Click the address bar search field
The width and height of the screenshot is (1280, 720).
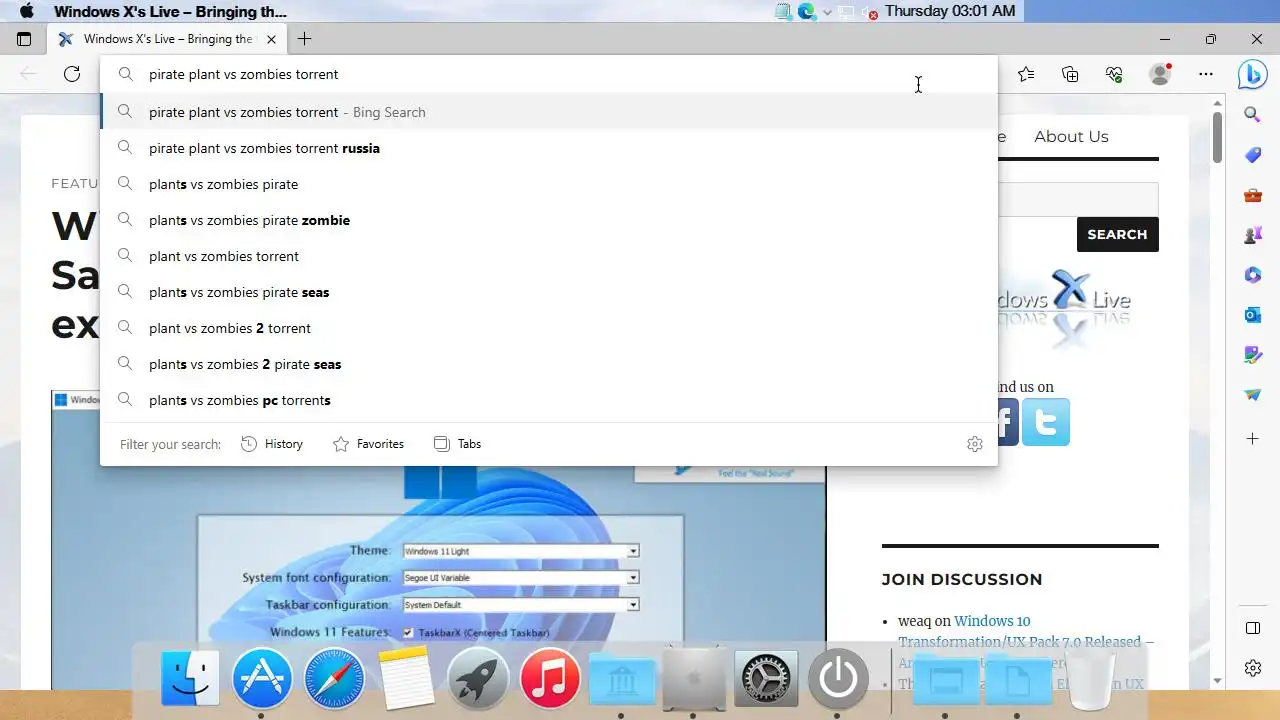click(x=548, y=74)
